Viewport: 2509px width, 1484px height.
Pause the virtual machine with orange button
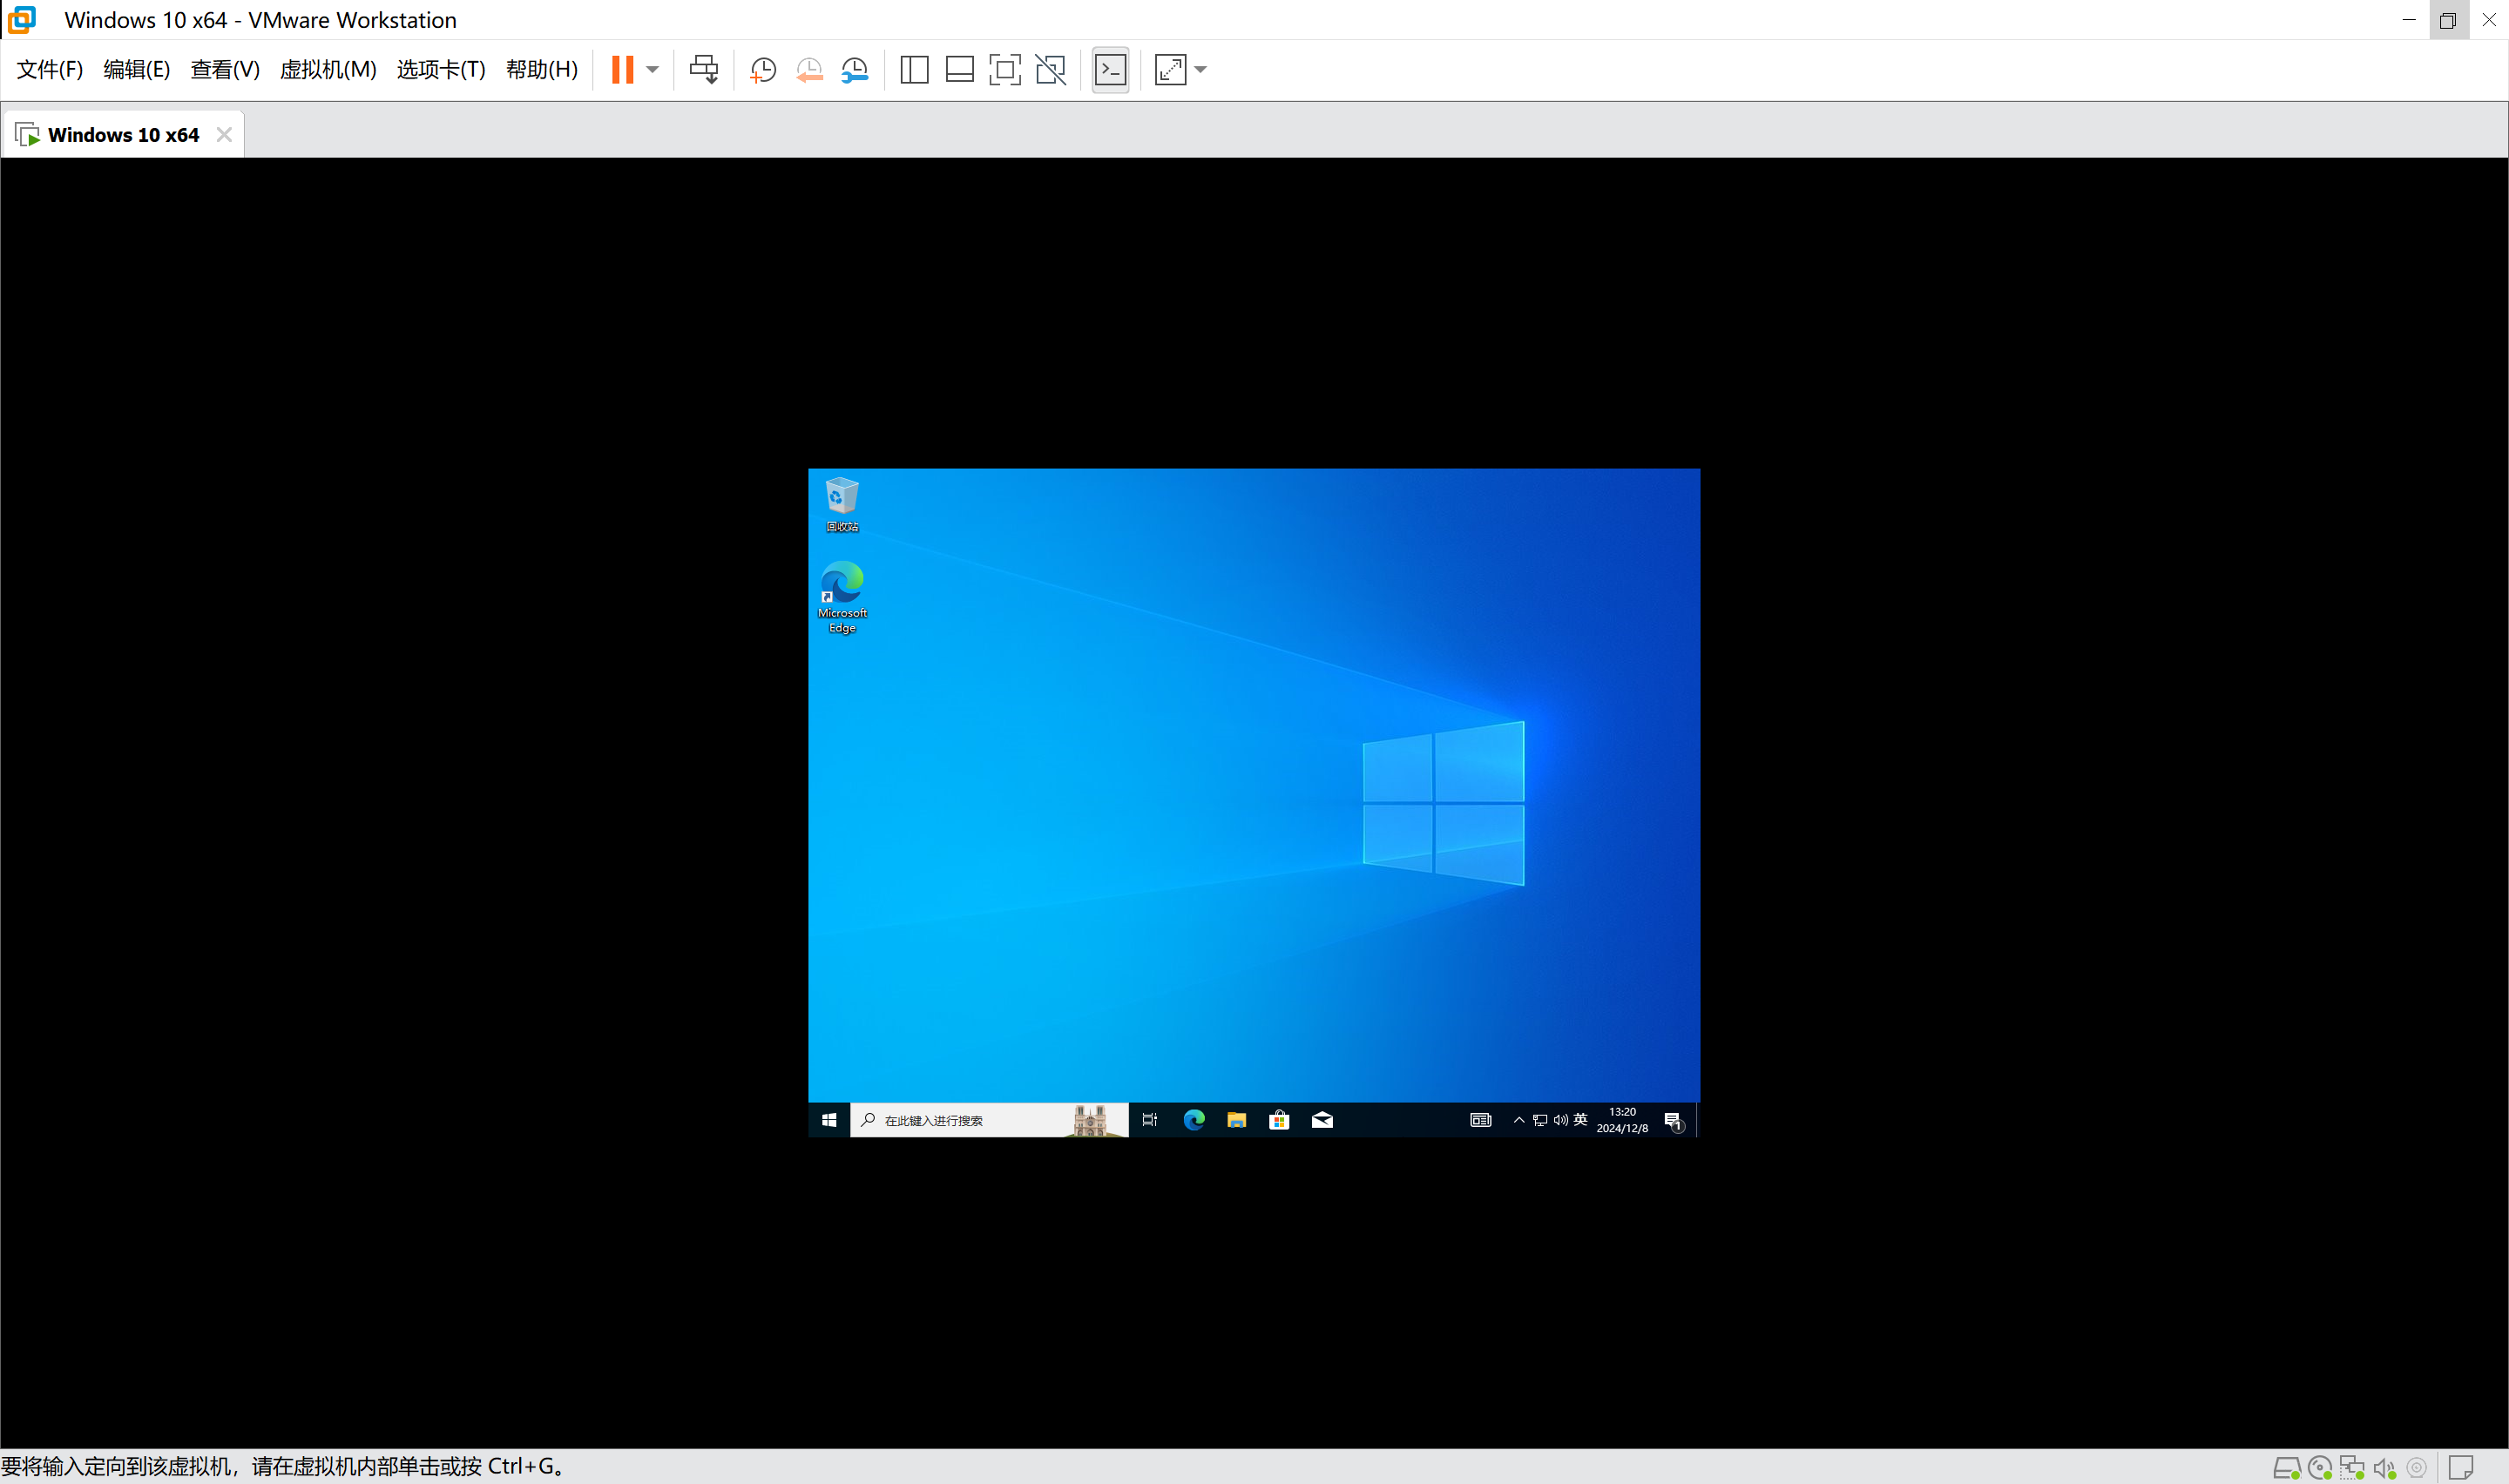tap(622, 69)
